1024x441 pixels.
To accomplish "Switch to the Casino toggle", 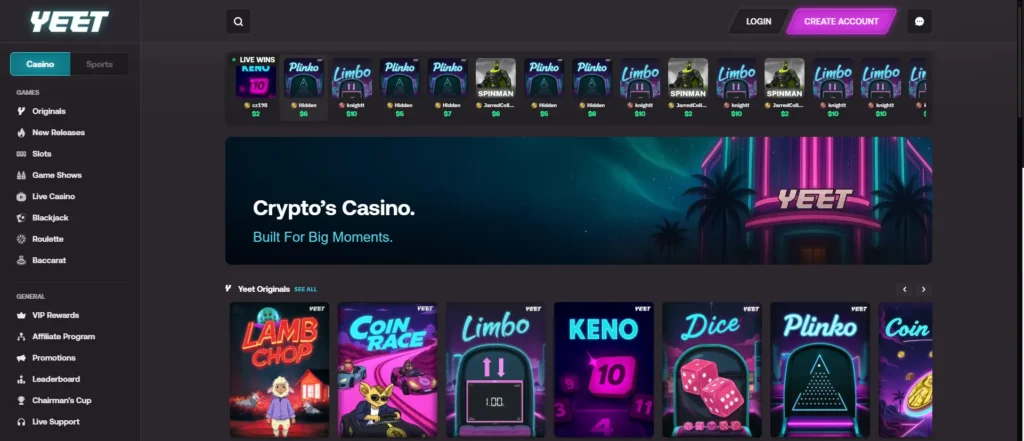I will pos(40,64).
